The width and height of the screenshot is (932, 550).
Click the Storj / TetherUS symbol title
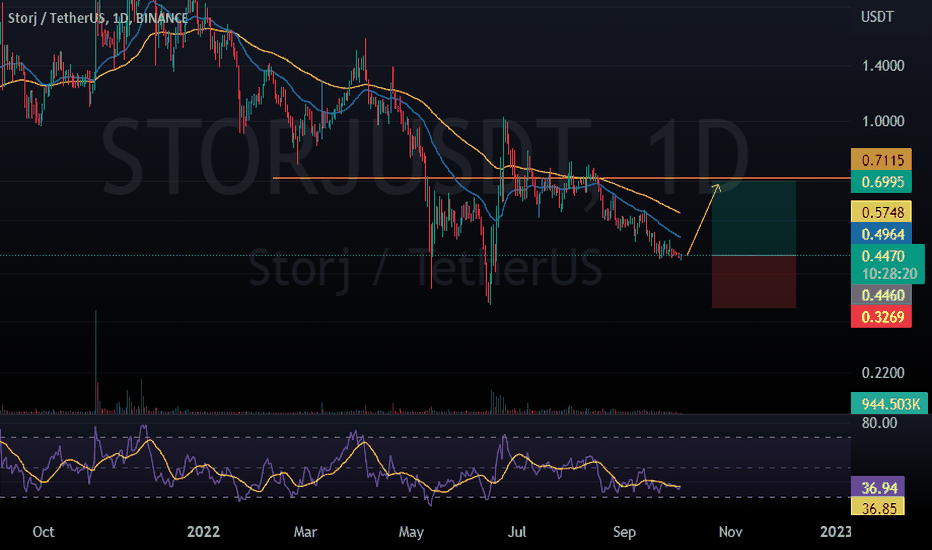click(97, 18)
